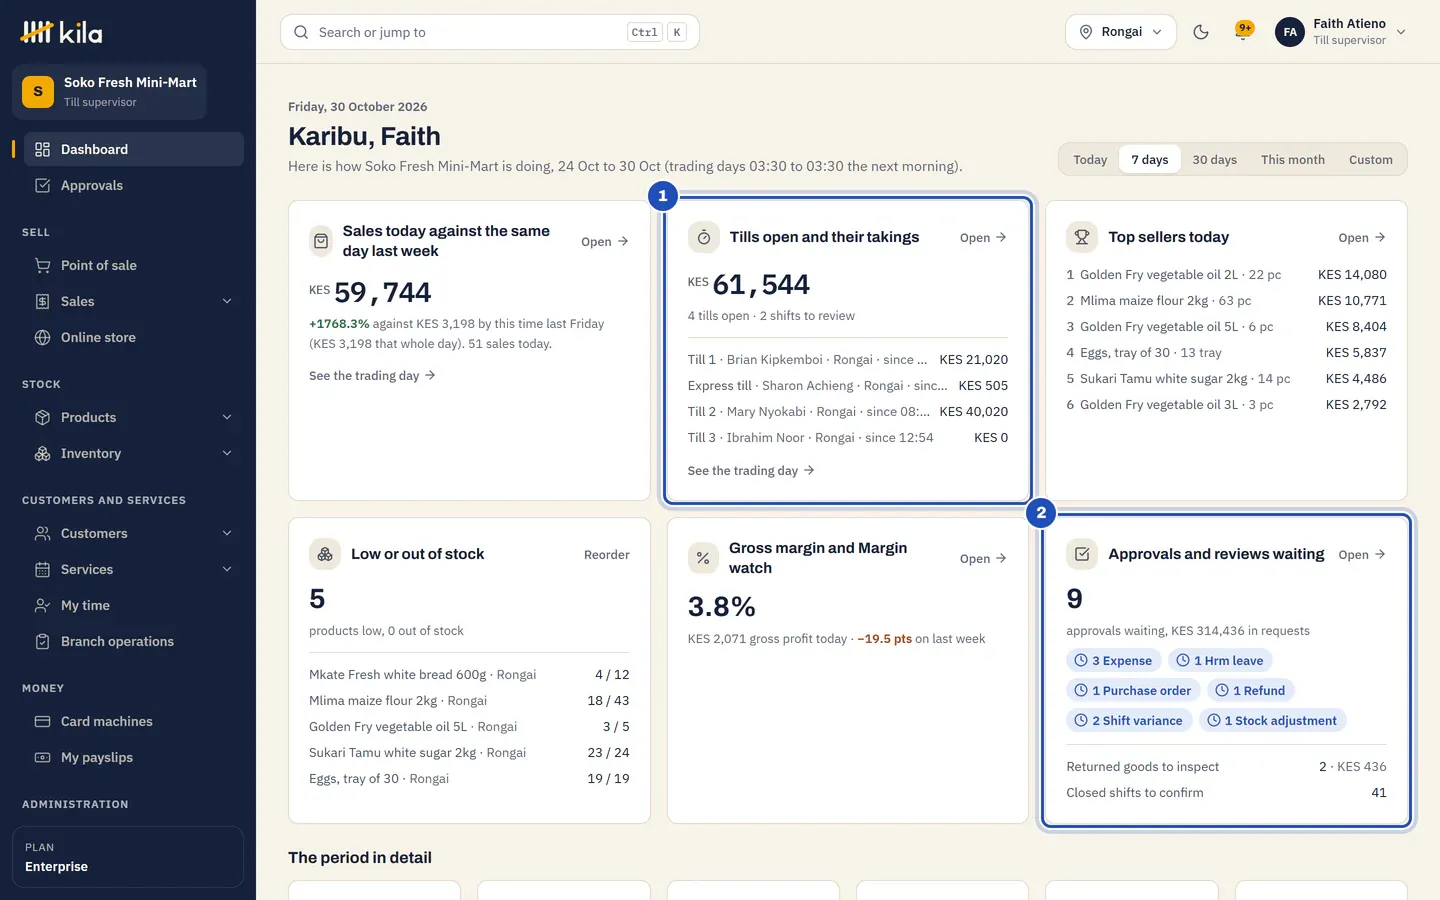Focus the Search or jump to field
1440x900 pixels.
490,32
